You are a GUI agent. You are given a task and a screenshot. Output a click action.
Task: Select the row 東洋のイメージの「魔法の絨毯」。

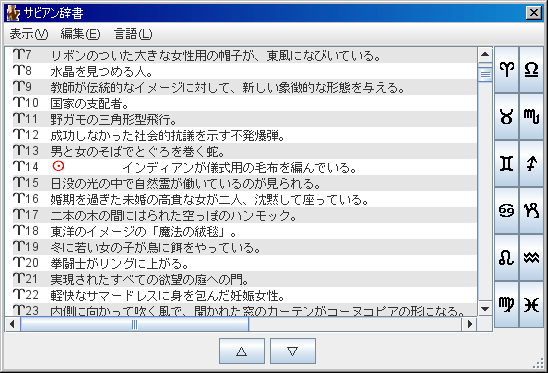245,231
